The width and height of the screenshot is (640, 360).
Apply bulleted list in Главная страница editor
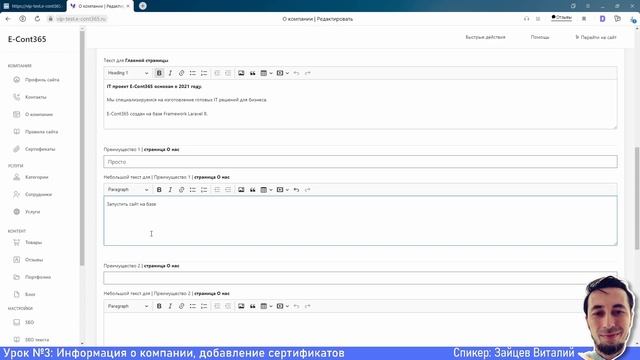click(x=193, y=73)
